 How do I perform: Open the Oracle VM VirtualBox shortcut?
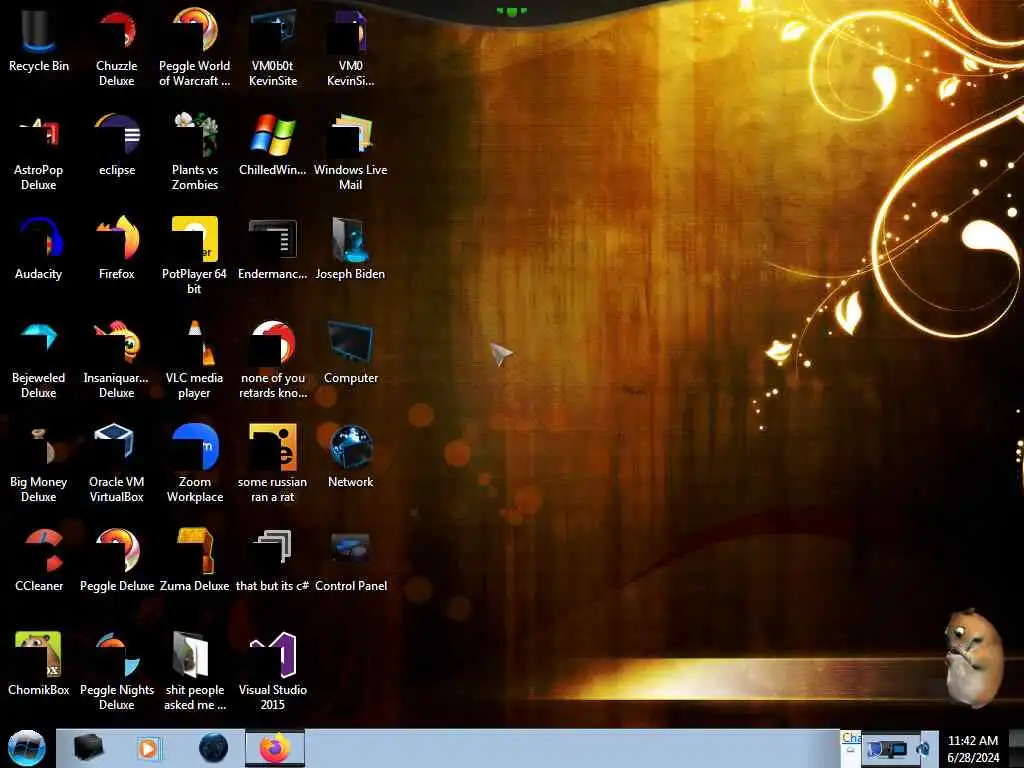116,464
